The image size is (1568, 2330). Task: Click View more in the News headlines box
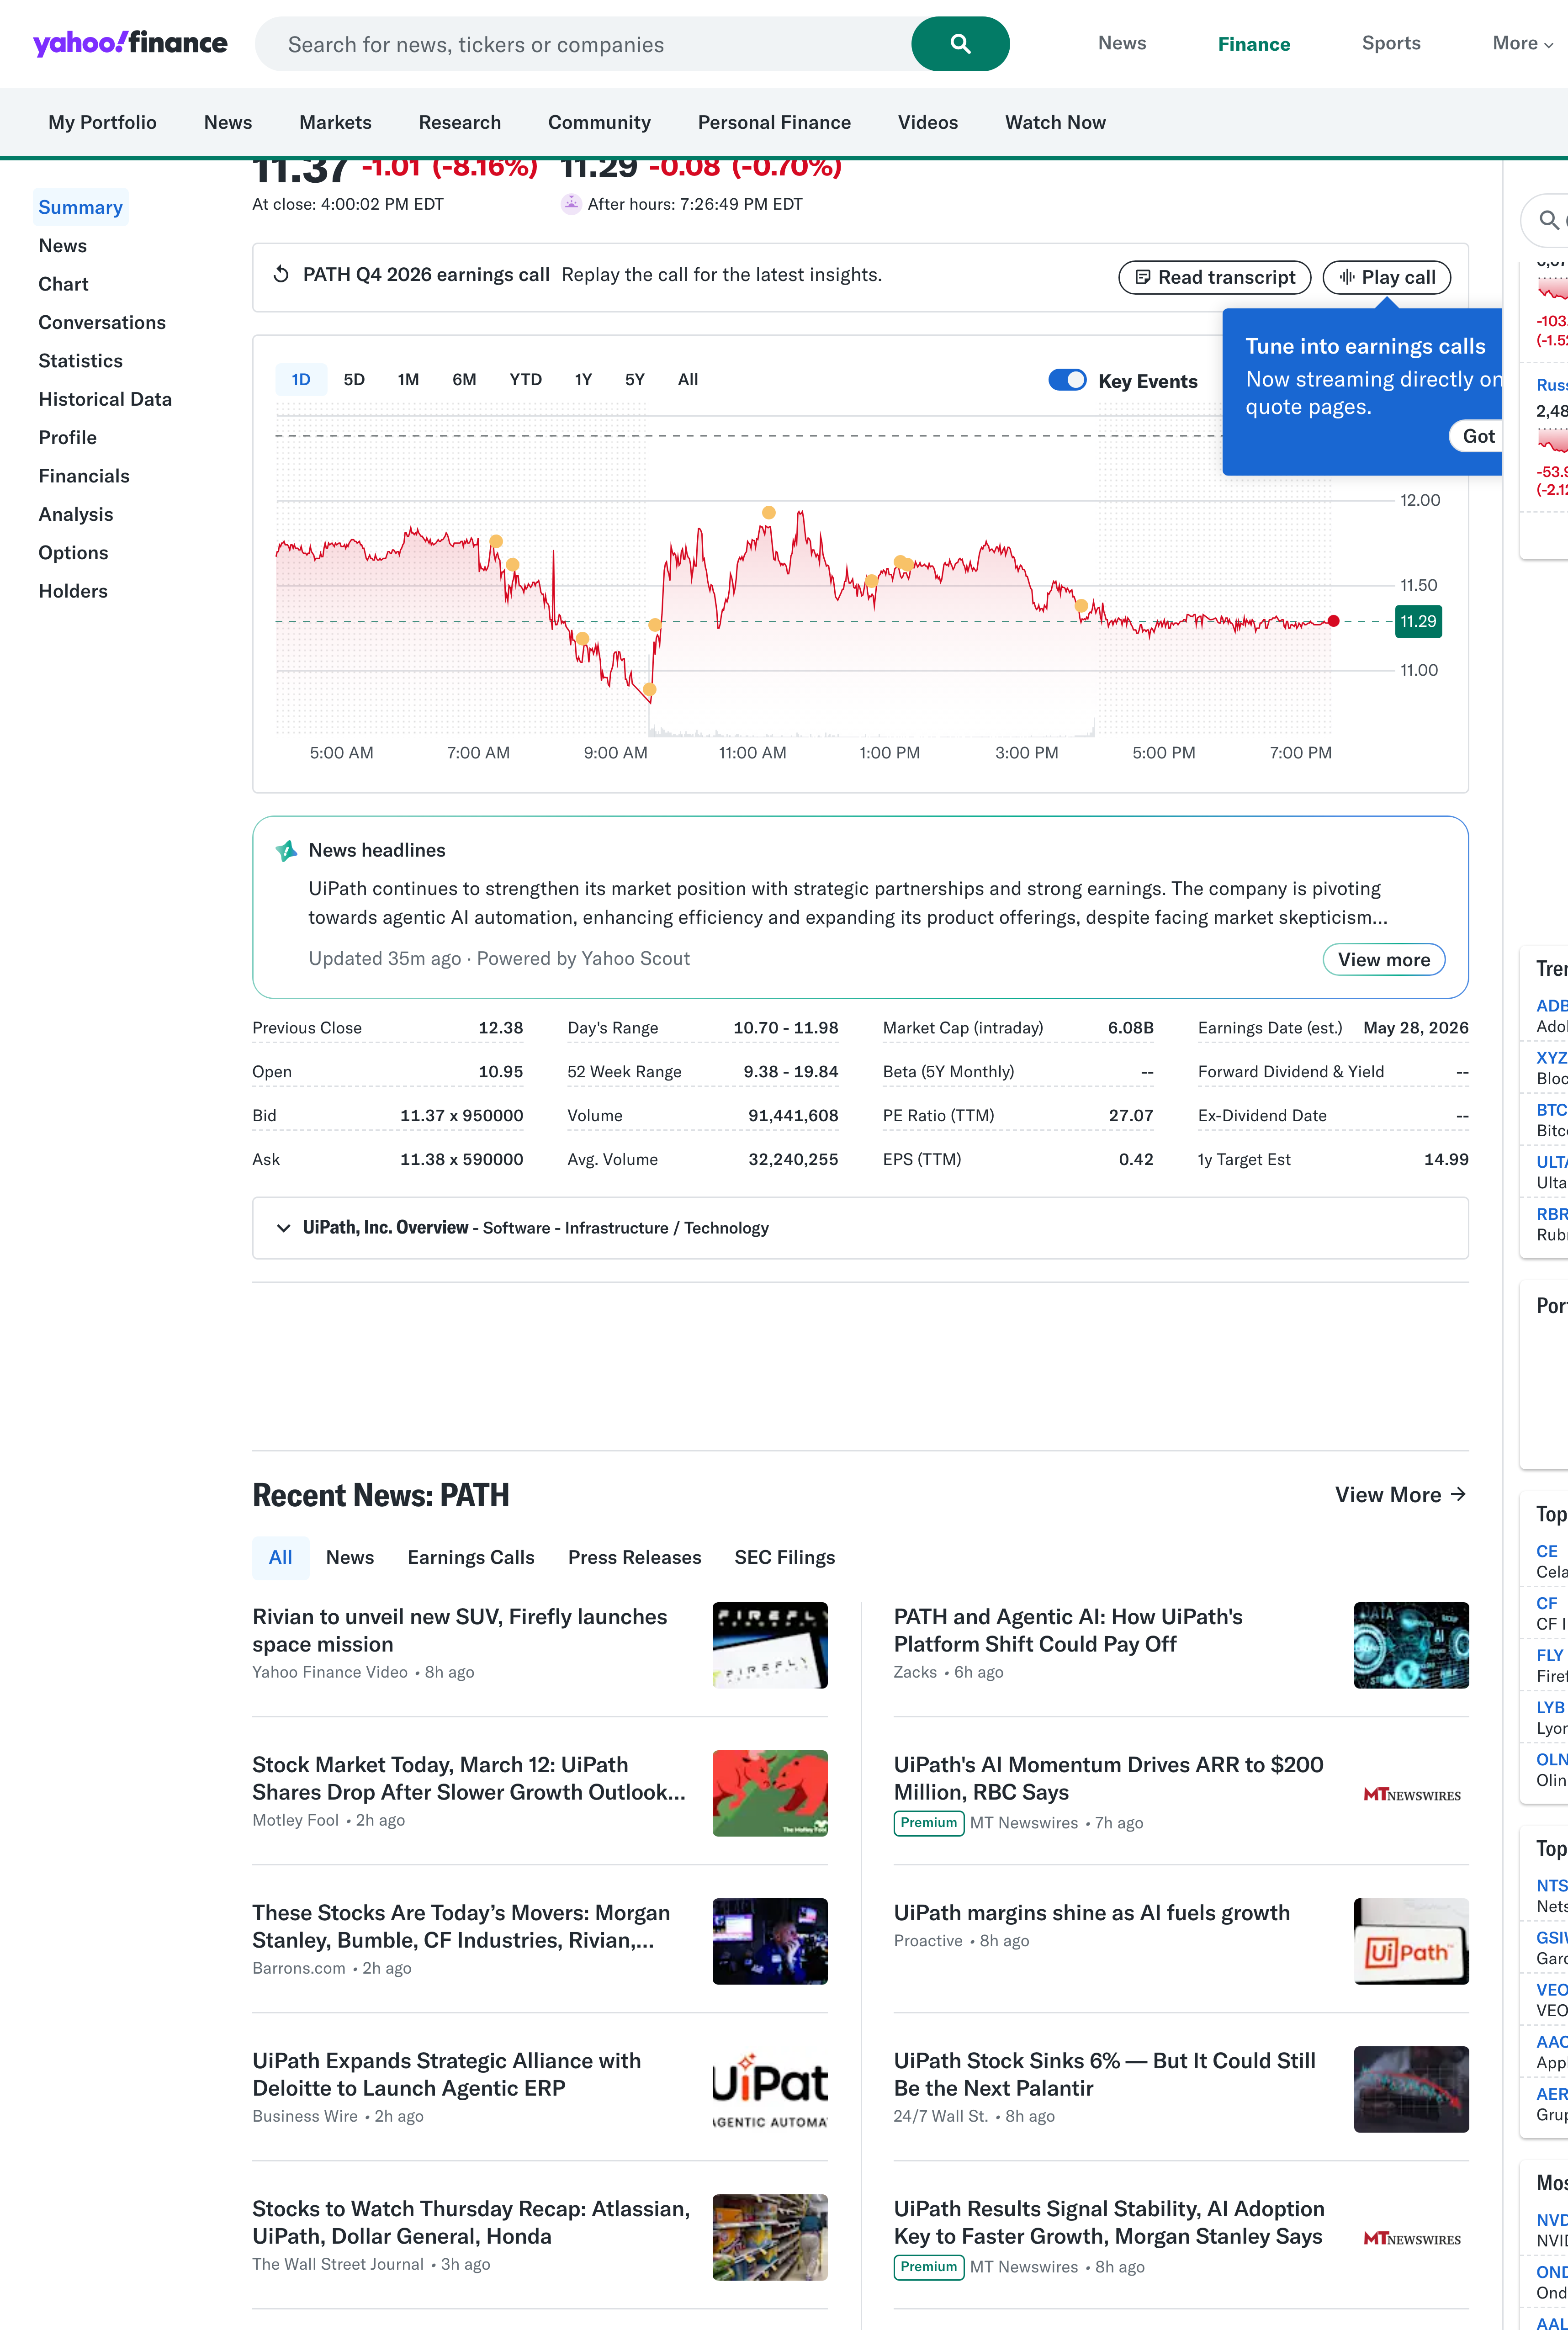coord(1383,959)
